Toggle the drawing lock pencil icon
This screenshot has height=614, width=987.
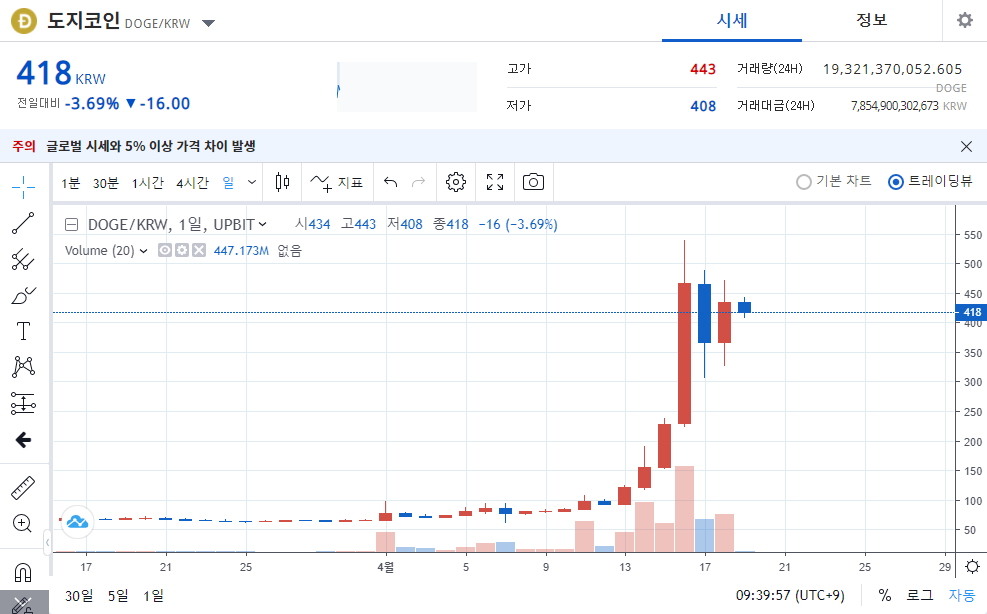click(23, 603)
